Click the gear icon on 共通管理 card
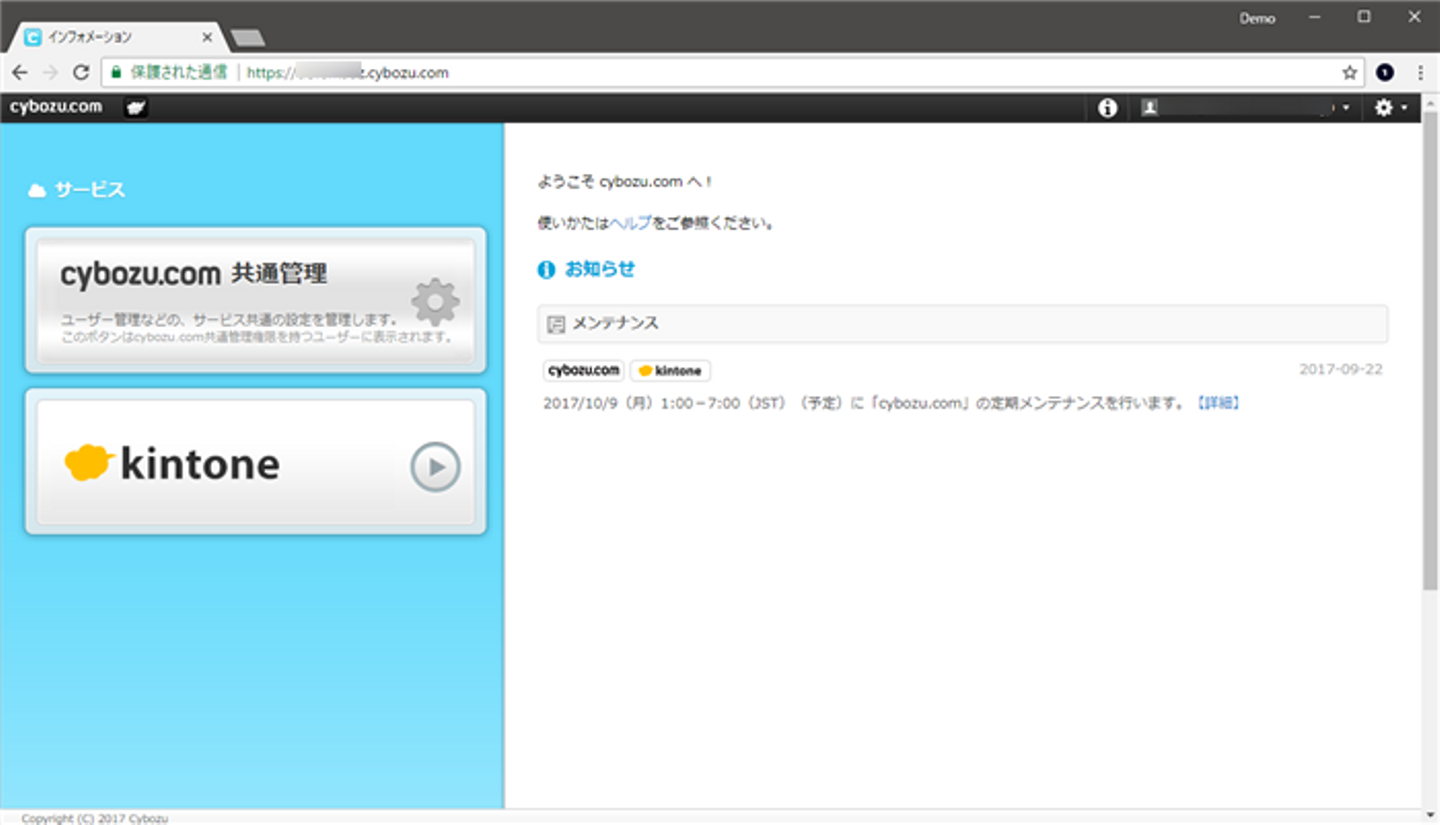Viewport: 1440px width, 825px height. point(436,302)
